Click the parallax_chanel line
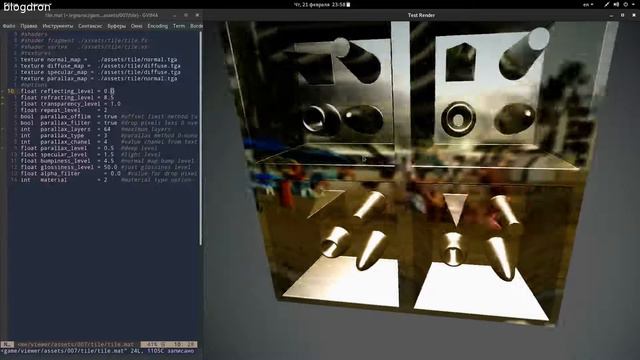640x360 pixels. [x=109, y=142]
